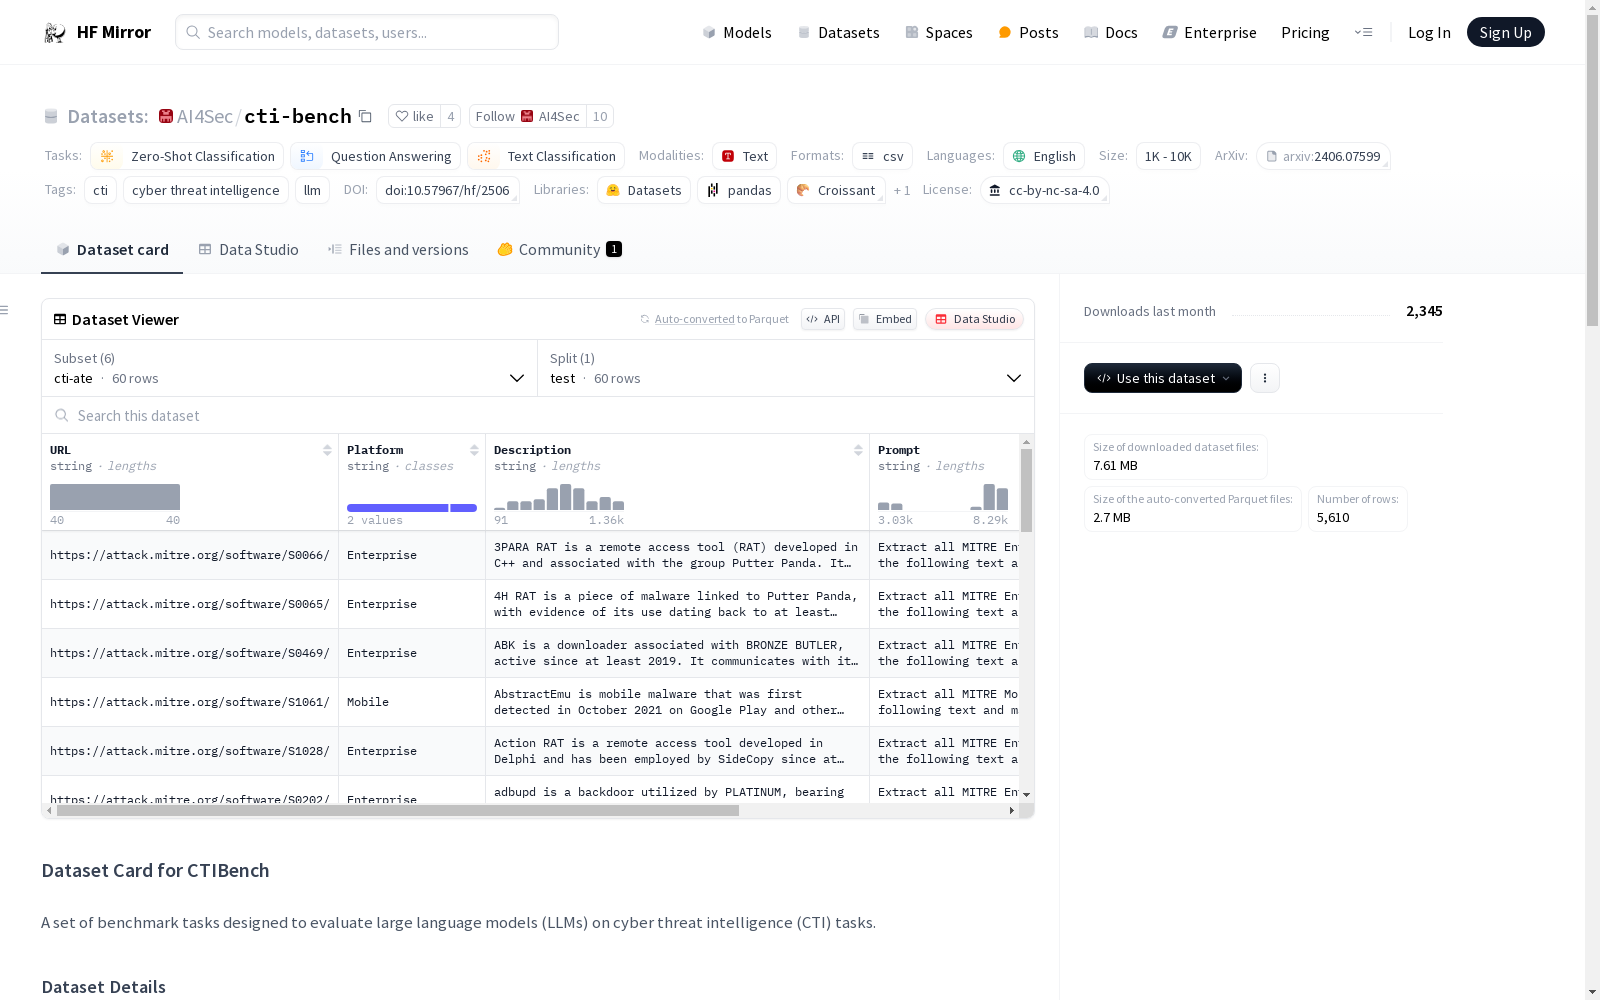Click the heart like button
Screen dimensions: 1600x1000
[414, 117]
